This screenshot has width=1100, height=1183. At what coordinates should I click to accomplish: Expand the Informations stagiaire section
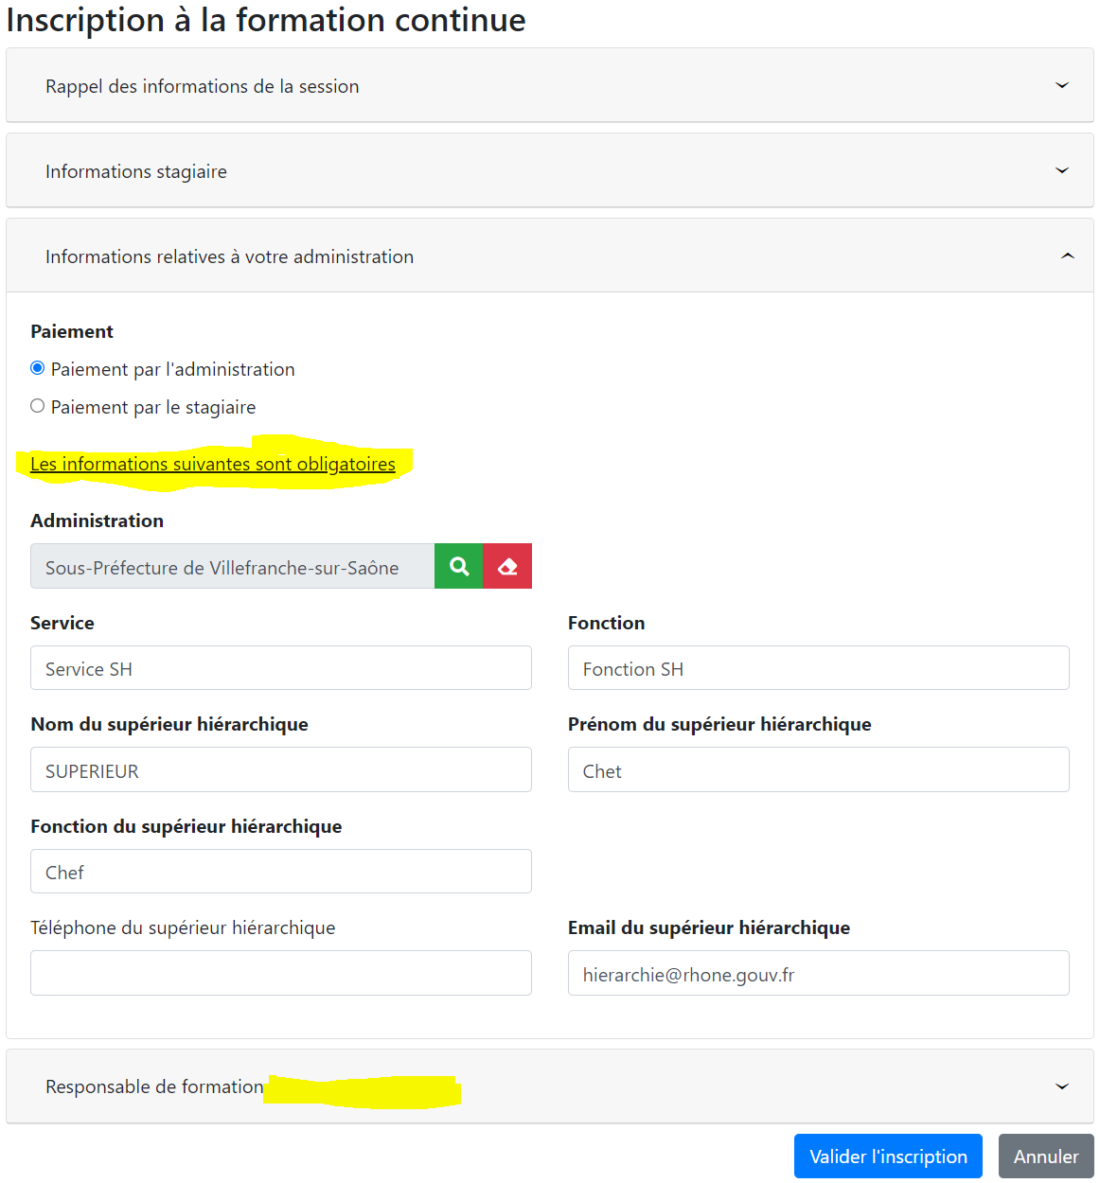[x=1062, y=170]
